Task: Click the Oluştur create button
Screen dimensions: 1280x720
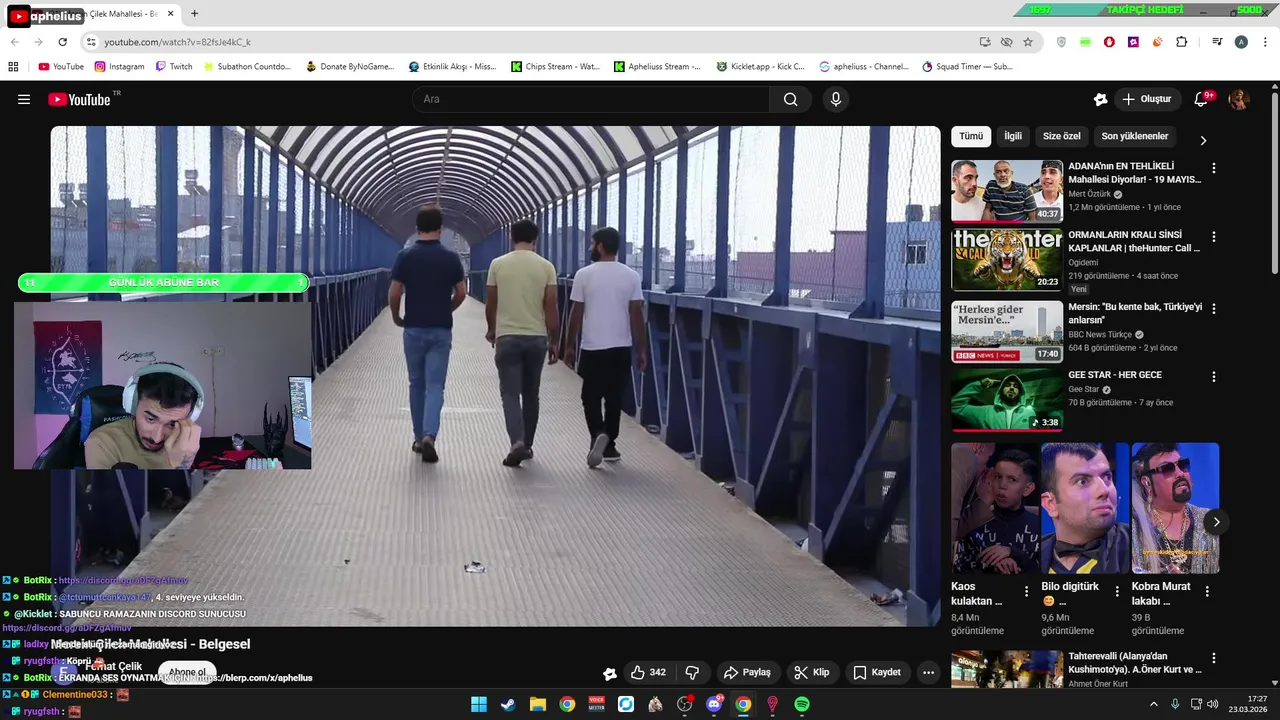Action: [1147, 99]
